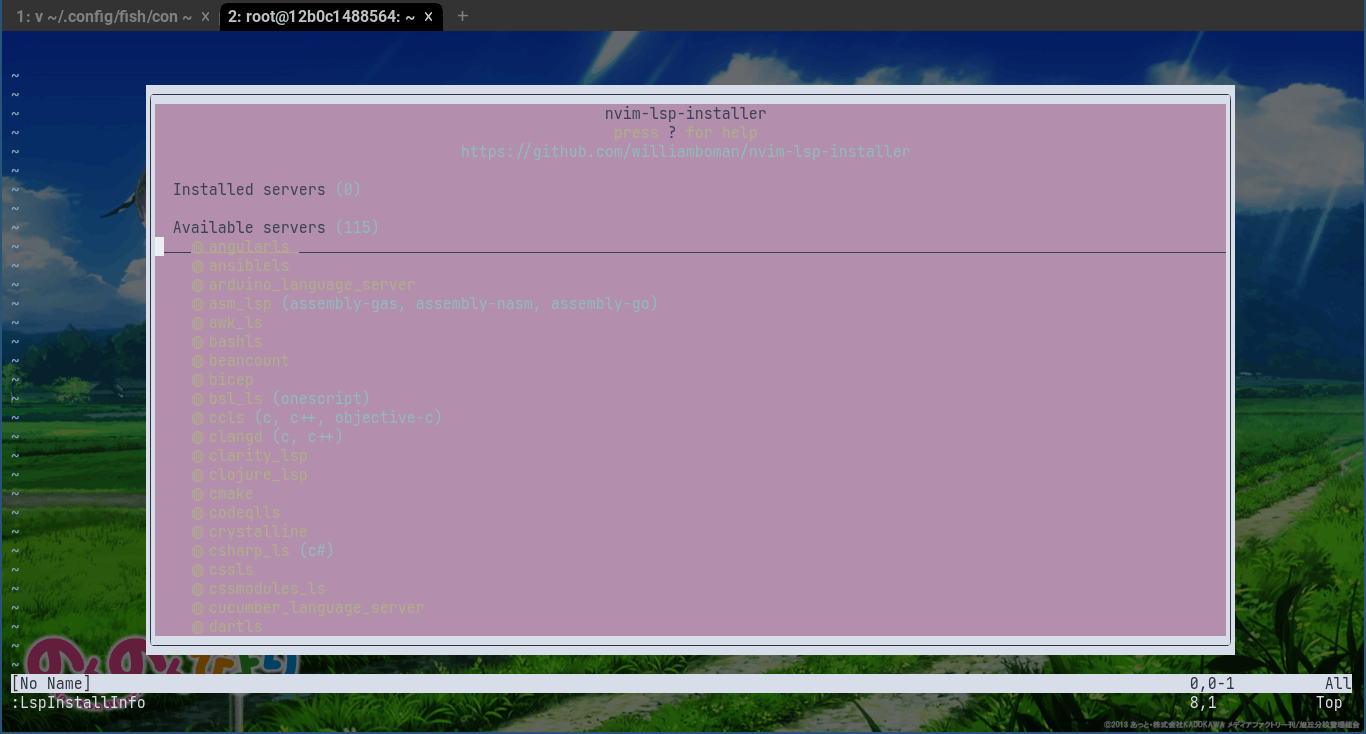Click the nvim-lsp-installer title

pos(686,114)
